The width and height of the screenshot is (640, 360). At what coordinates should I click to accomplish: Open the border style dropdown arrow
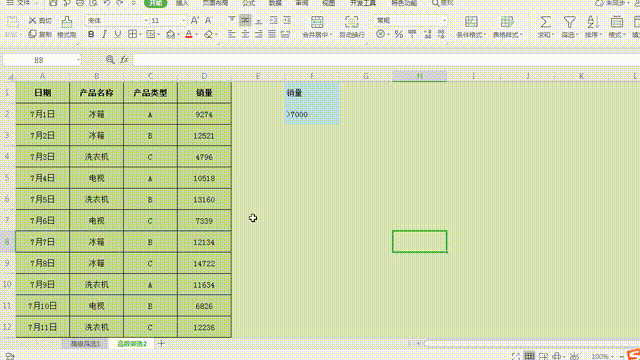coord(140,35)
